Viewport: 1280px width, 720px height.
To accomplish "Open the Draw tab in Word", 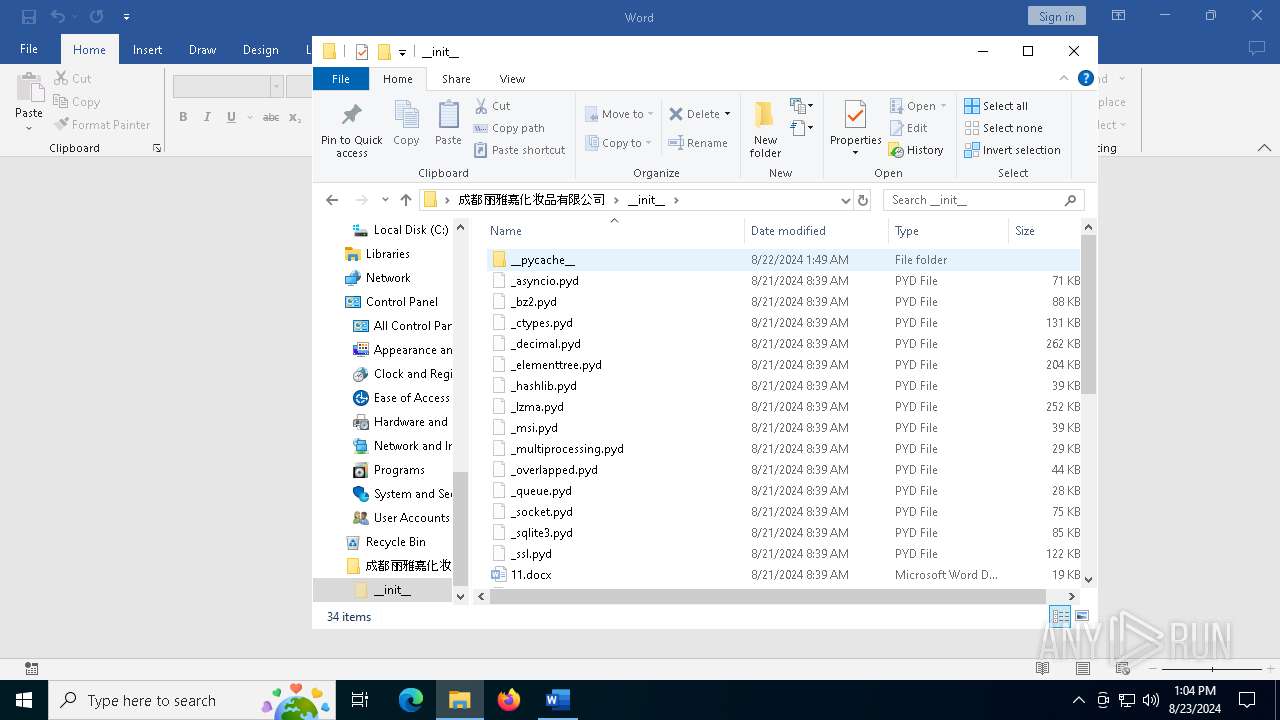I will (x=202, y=50).
